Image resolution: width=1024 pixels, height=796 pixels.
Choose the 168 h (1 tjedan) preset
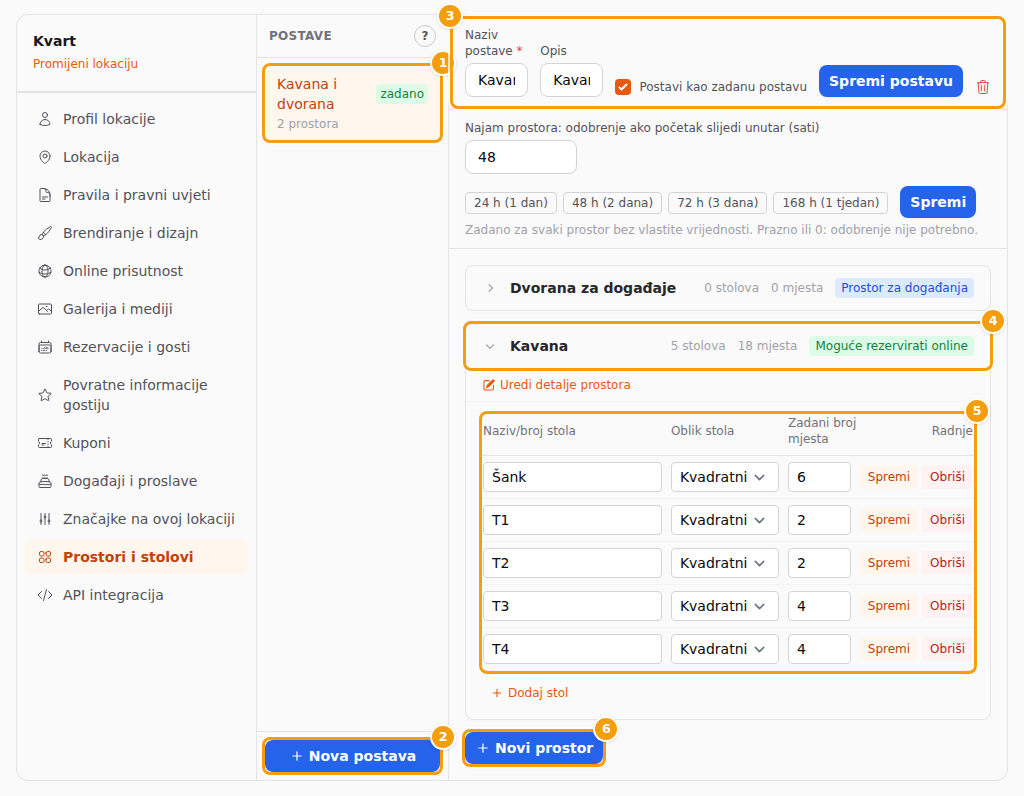click(x=831, y=202)
